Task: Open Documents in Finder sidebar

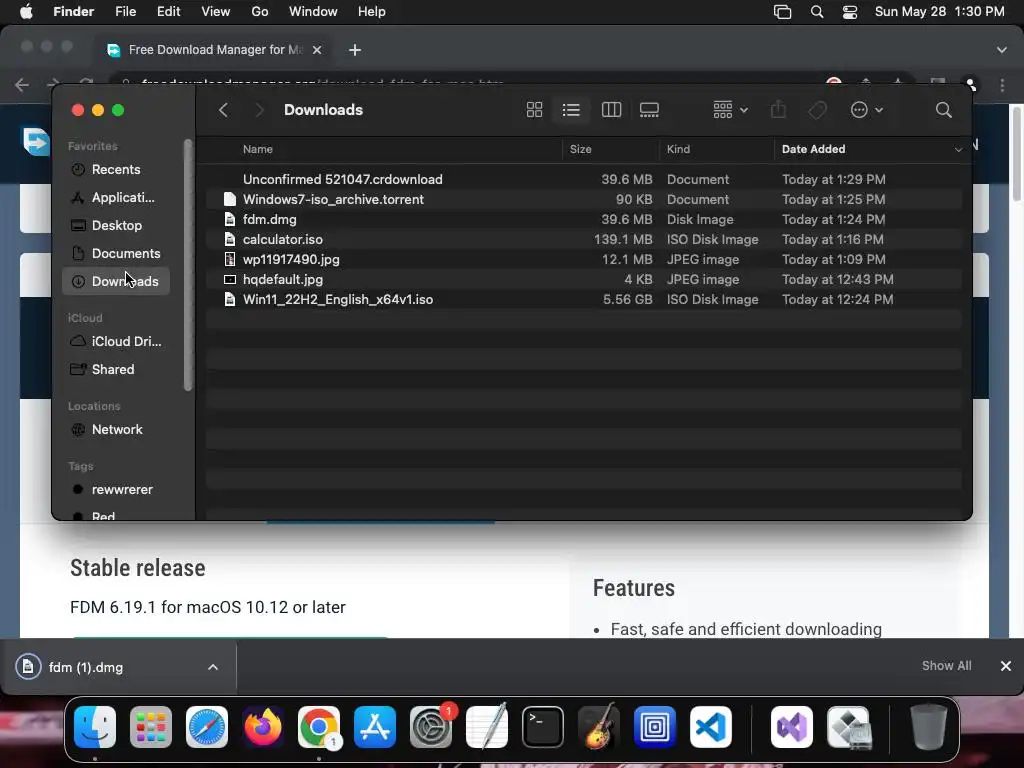Action: tap(116, 253)
